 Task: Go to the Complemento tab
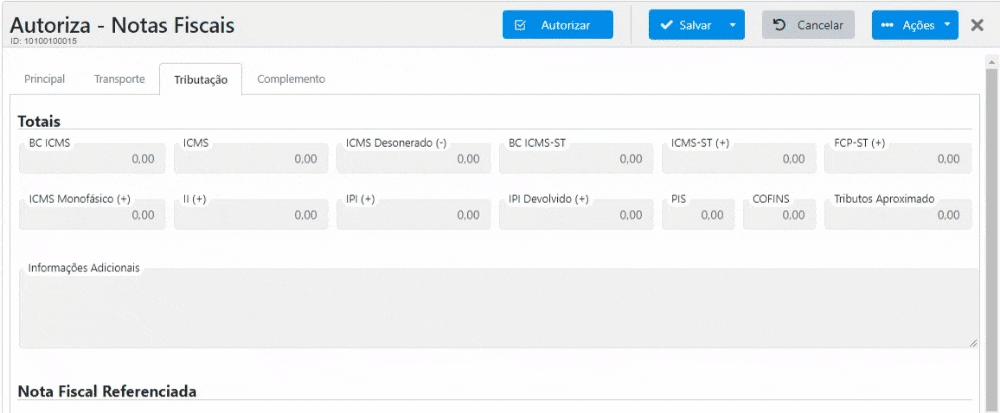coord(291,79)
